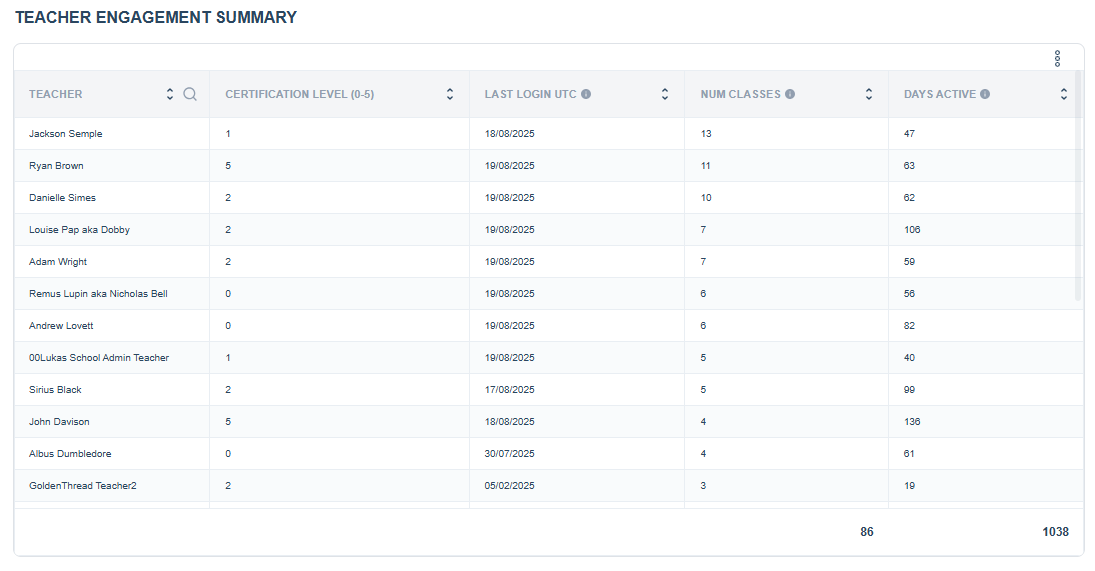
Task: Show the Last Login UTC info icon
Action: pyautogui.click(x=586, y=94)
